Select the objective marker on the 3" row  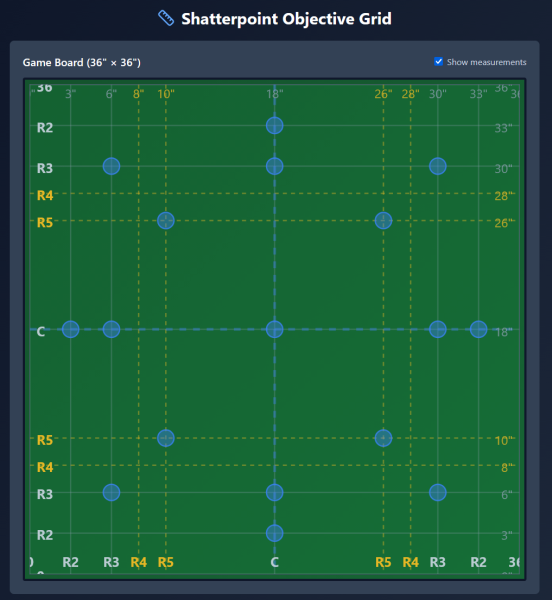[x=275, y=533]
